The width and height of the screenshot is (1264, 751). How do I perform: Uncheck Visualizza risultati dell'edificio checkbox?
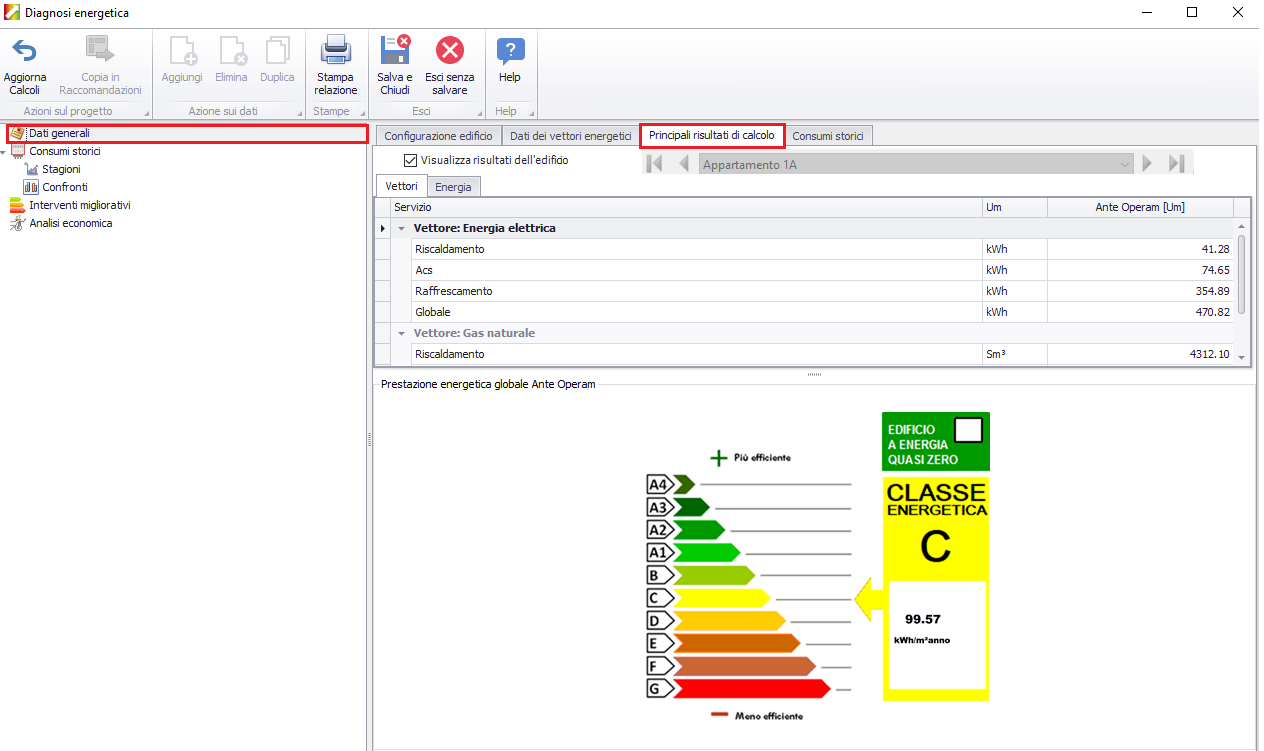410,160
